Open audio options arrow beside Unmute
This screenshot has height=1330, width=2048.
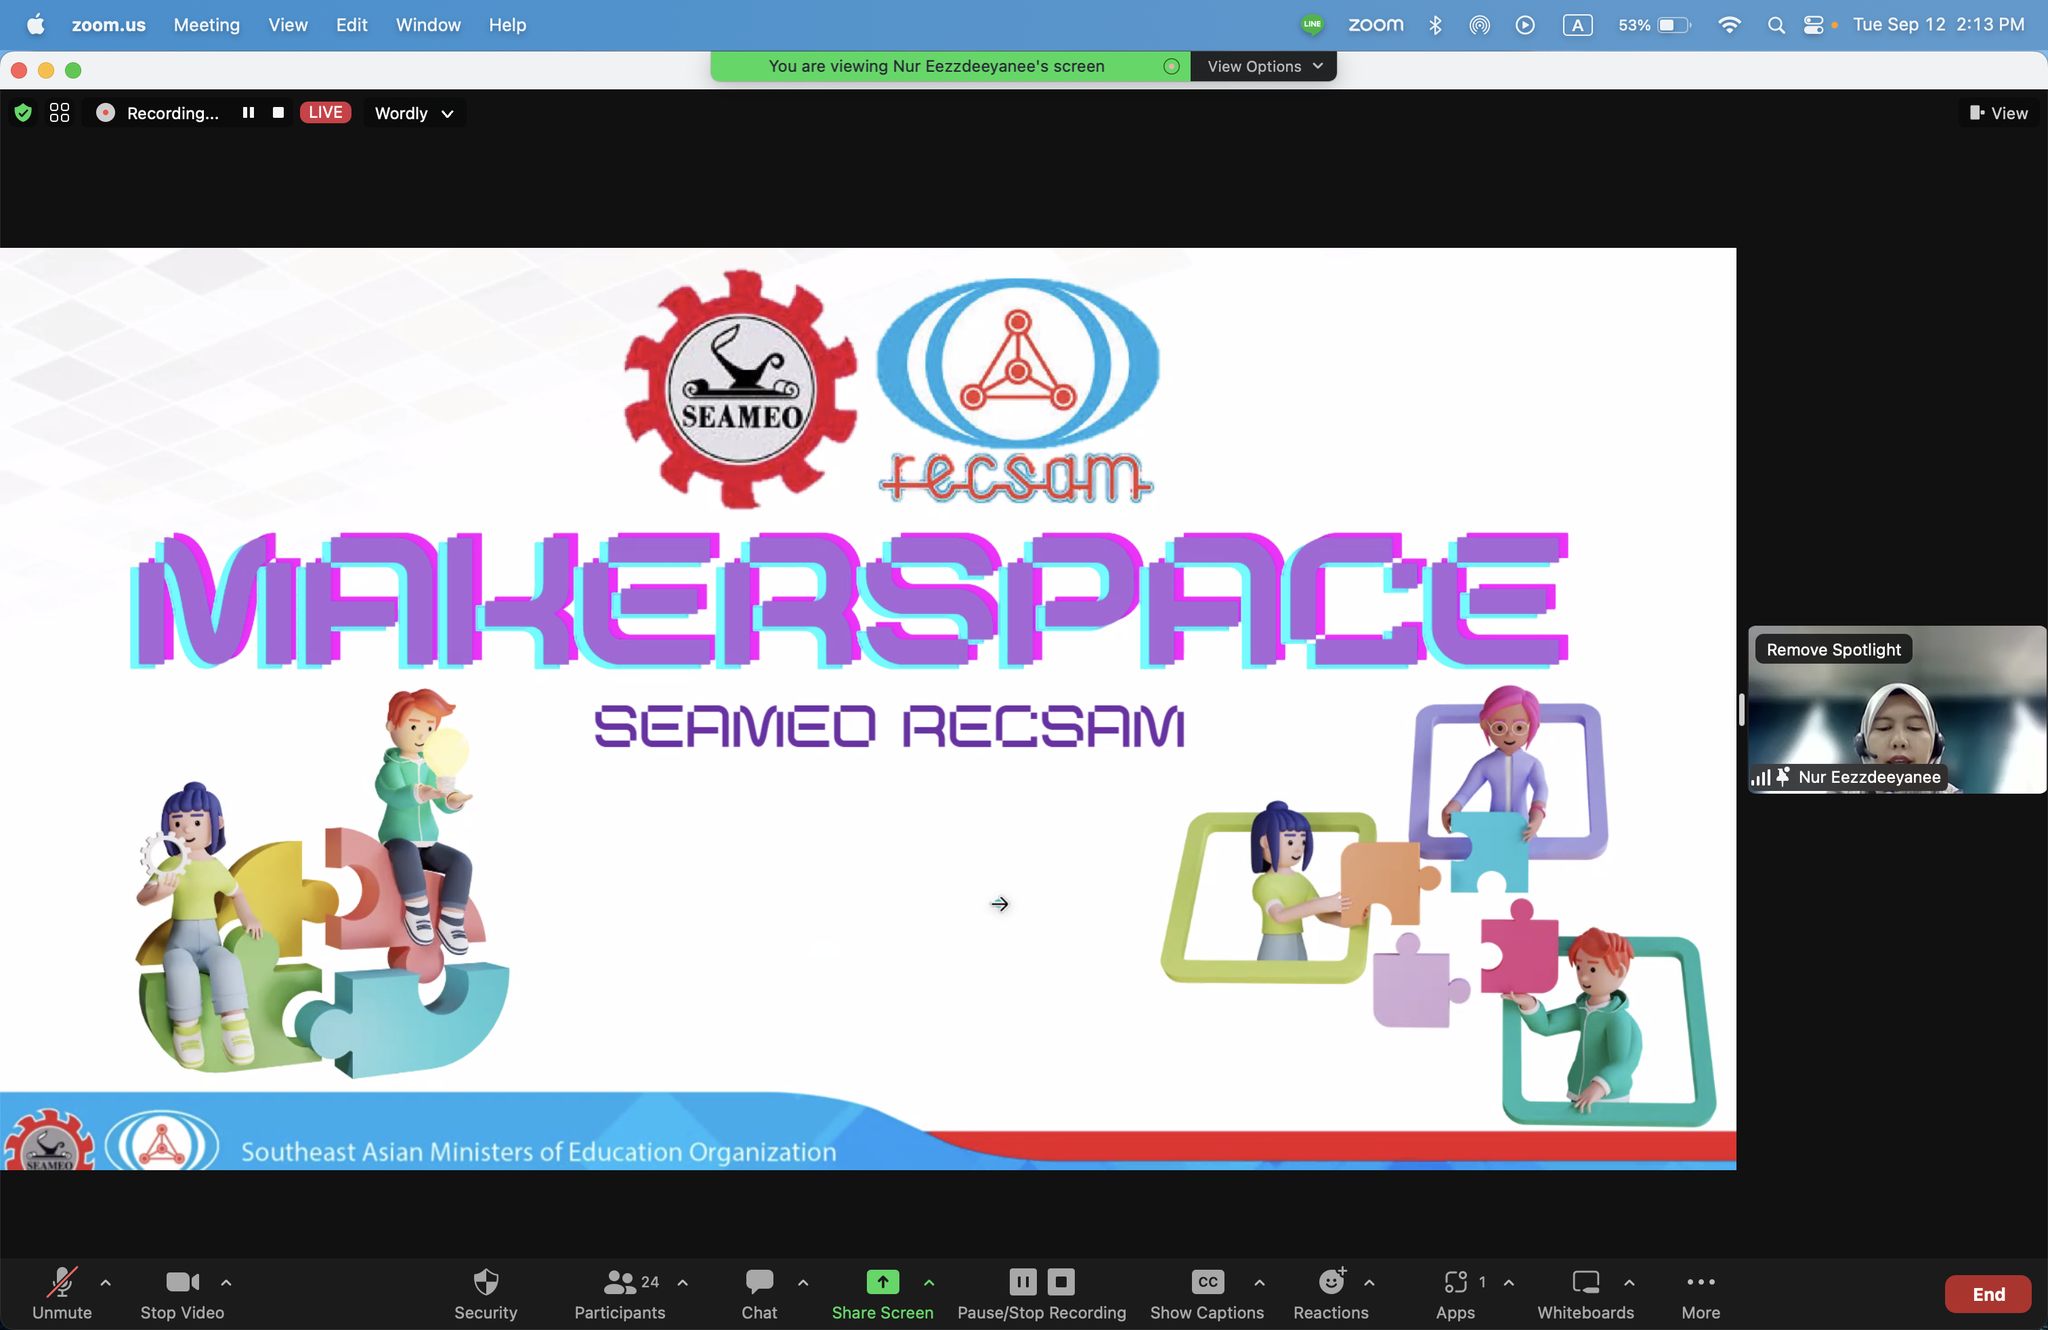(x=106, y=1282)
